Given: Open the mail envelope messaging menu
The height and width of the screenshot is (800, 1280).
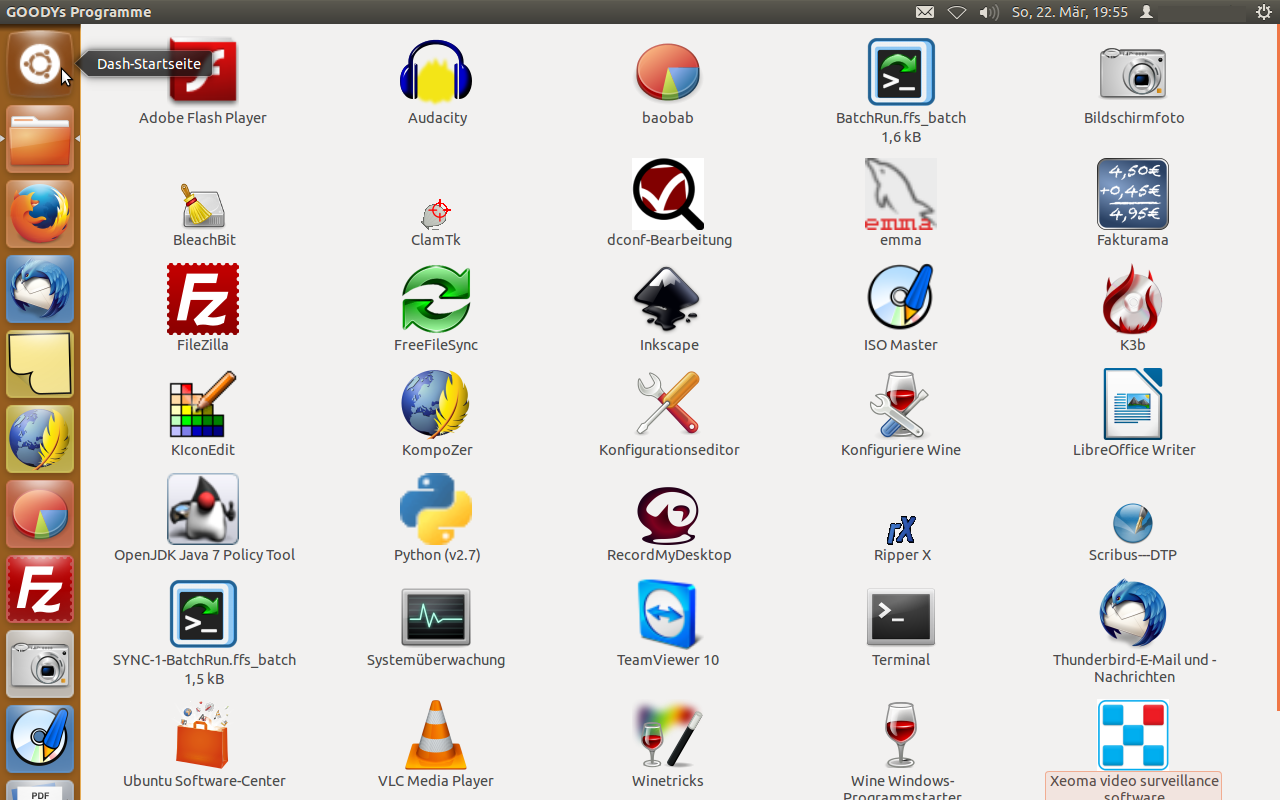Looking at the screenshot, I should (x=925, y=12).
